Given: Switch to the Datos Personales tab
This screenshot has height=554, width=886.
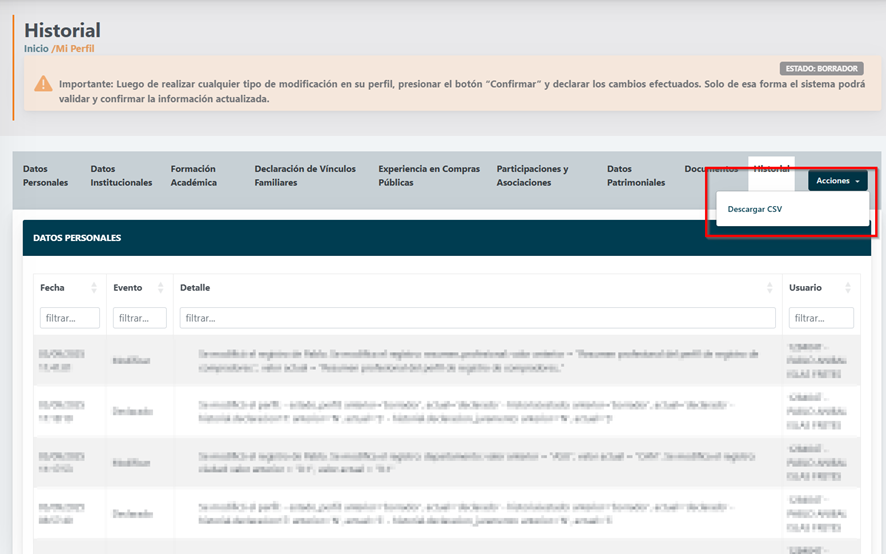Looking at the screenshot, I should (45, 176).
